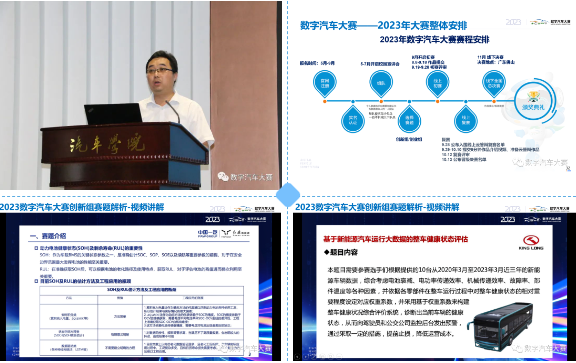
Task: Click the WeChat watermark icon on speaker photo
Action: (x=223, y=177)
